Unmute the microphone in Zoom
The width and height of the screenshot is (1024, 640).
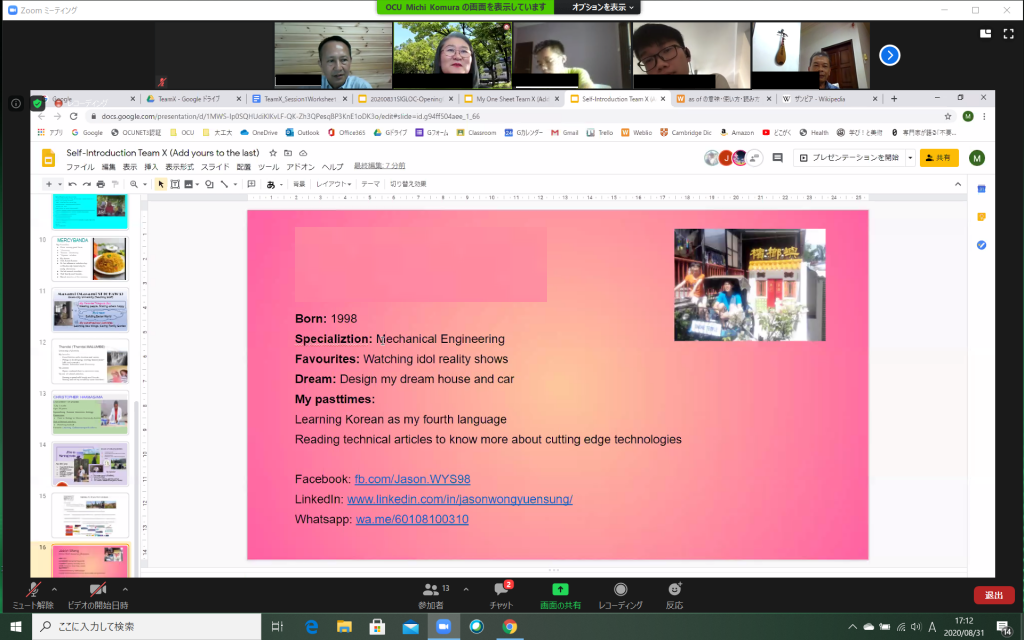pos(33,591)
